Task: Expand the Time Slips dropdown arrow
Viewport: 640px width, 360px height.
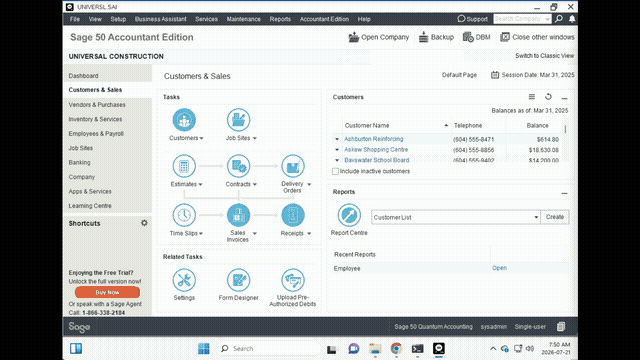Action: 201,233
